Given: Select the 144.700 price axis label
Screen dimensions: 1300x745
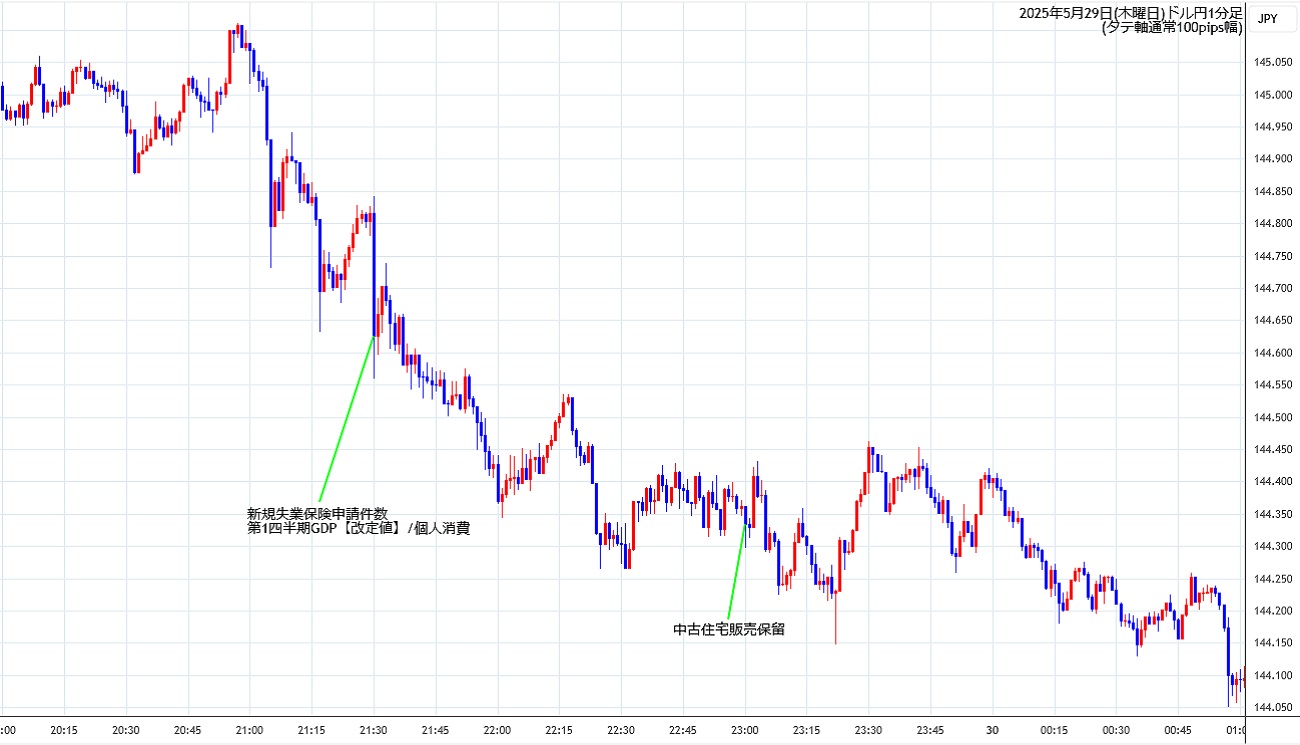Looking at the screenshot, I should point(1272,288).
